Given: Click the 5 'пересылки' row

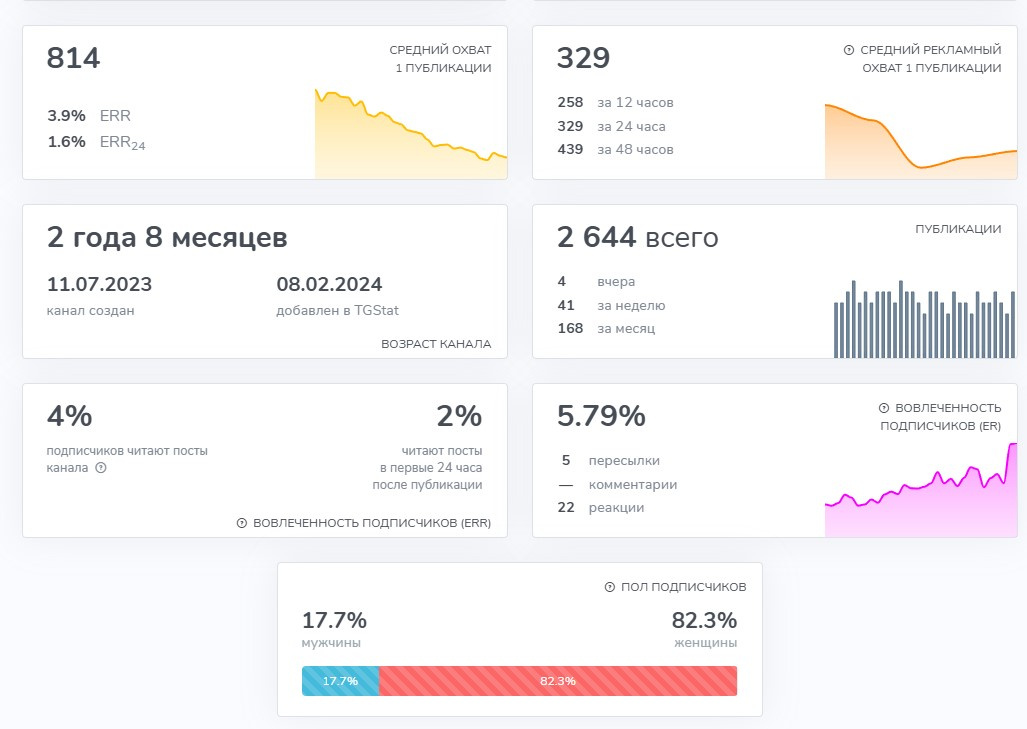Looking at the screenshot, I should [x=610, y=460].
